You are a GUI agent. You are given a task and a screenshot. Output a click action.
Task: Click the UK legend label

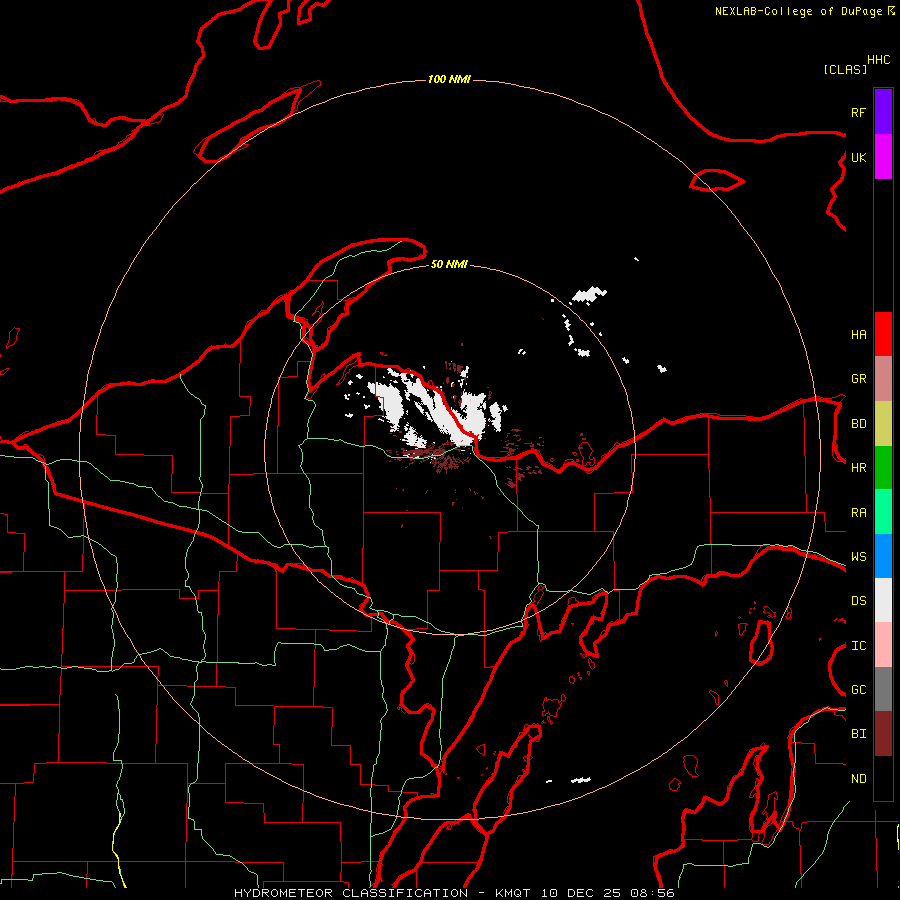[858, 157]
